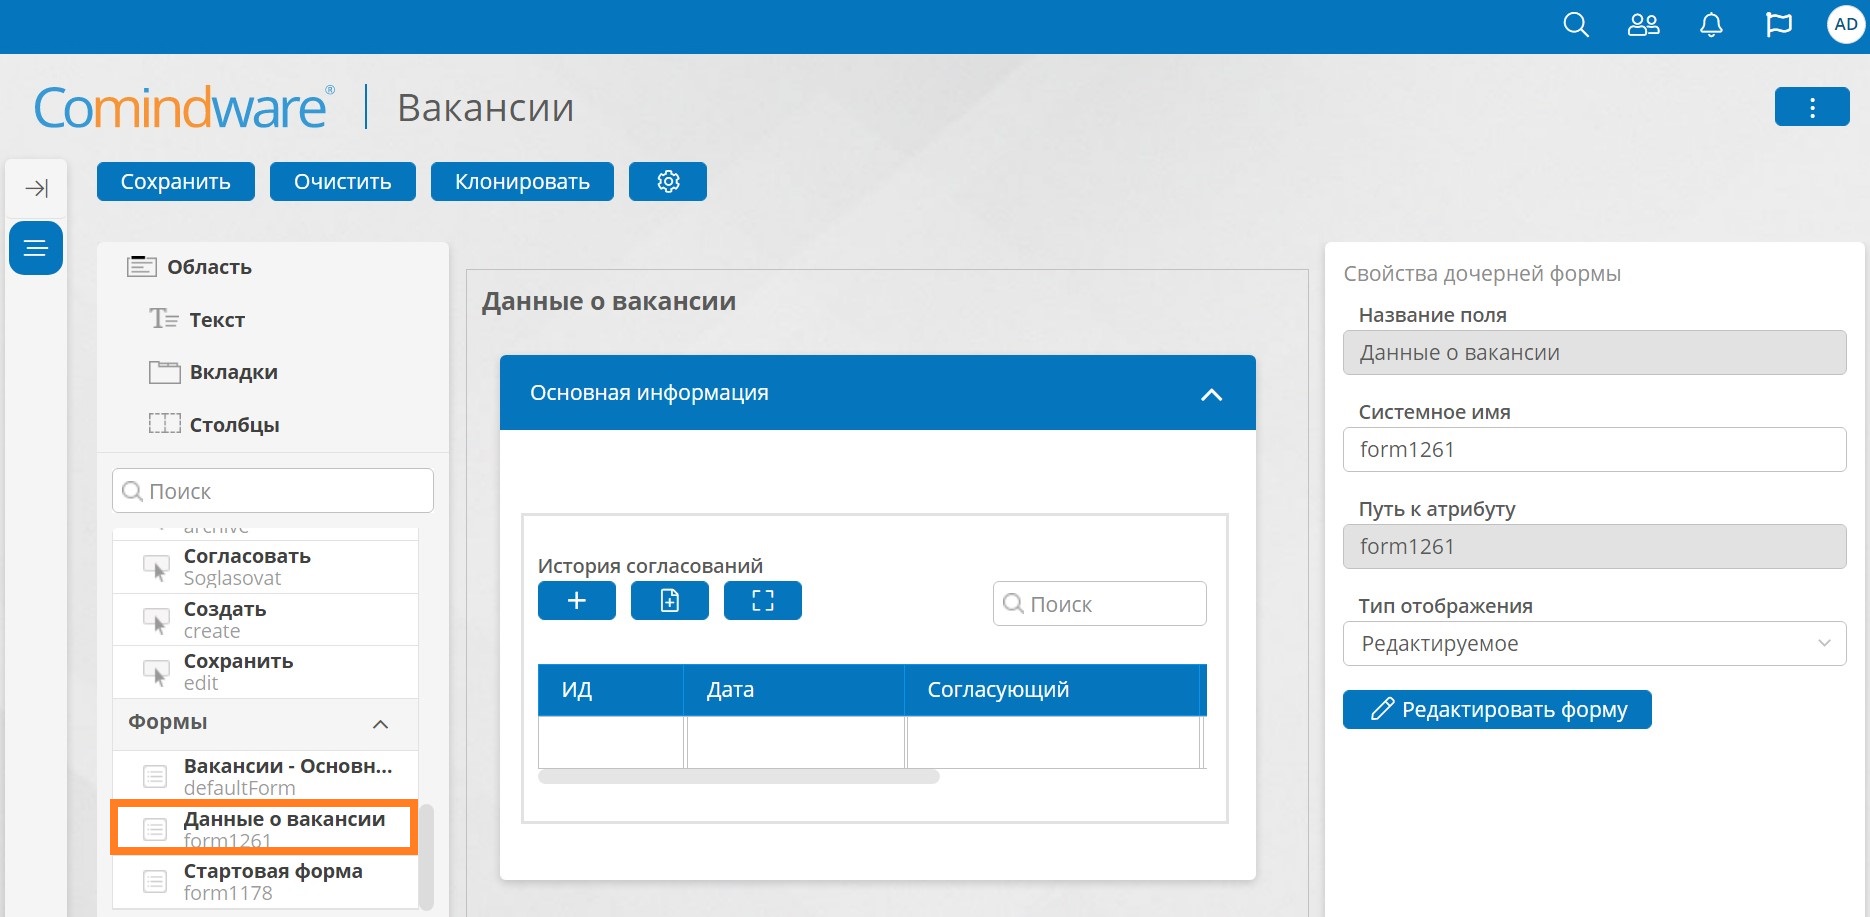Click the Название поля field
Viewport: 1870px width, 917px height.
(x=1595, y=353)
